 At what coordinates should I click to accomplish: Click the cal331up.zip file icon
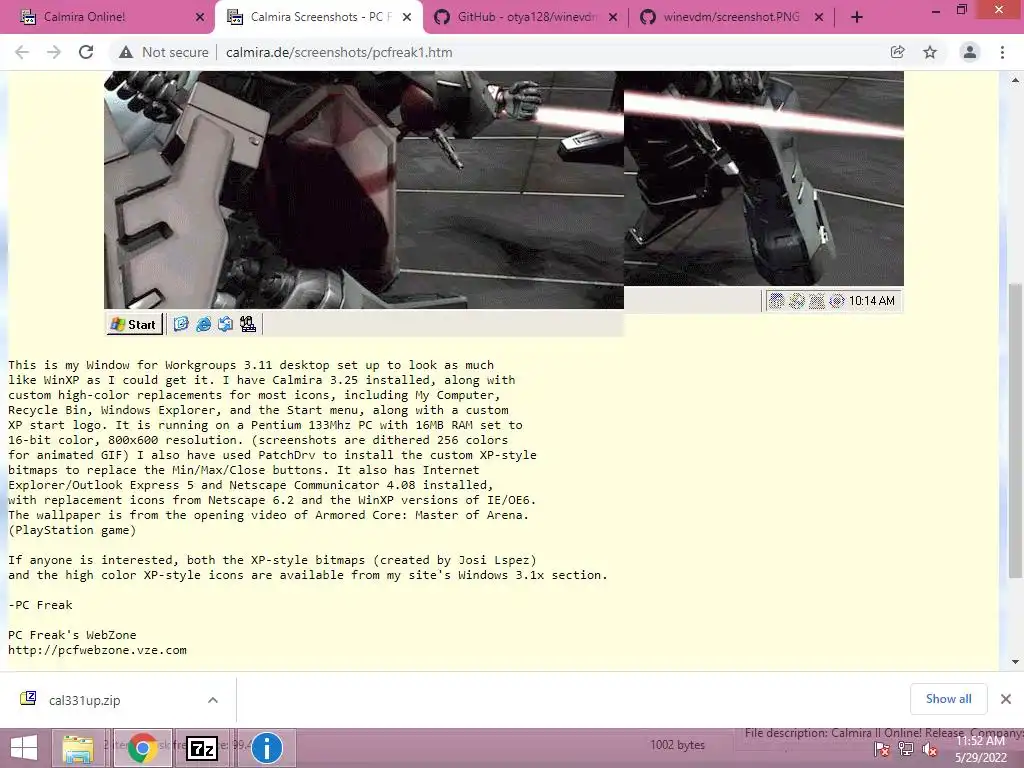tap(28, 699)
